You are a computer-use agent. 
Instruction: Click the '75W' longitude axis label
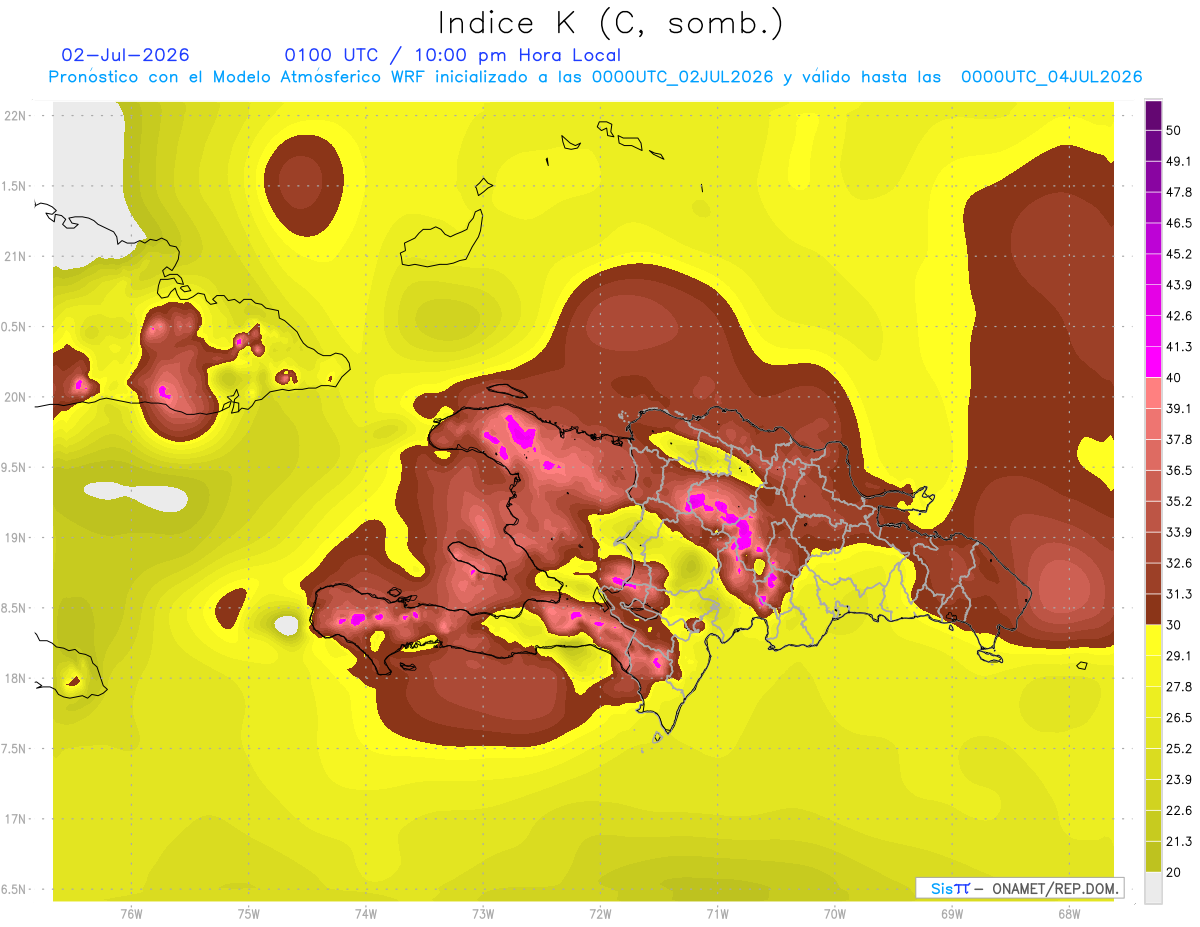249,914
